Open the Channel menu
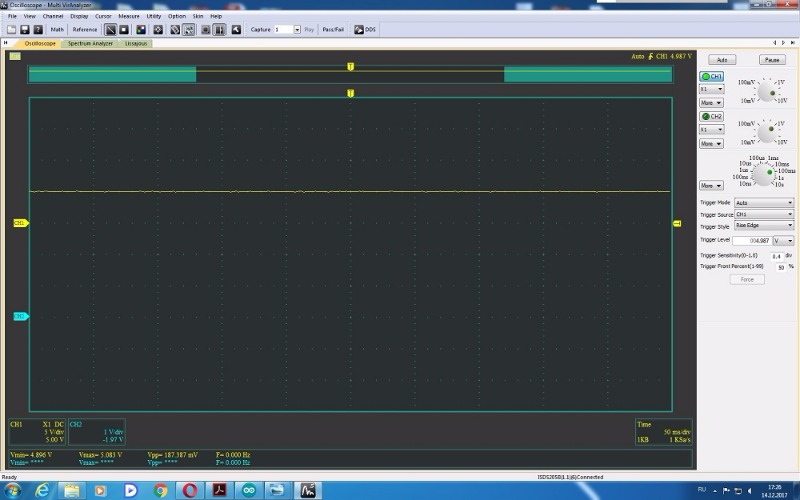Viewport: 800px width, 500px height. point(53,16)
